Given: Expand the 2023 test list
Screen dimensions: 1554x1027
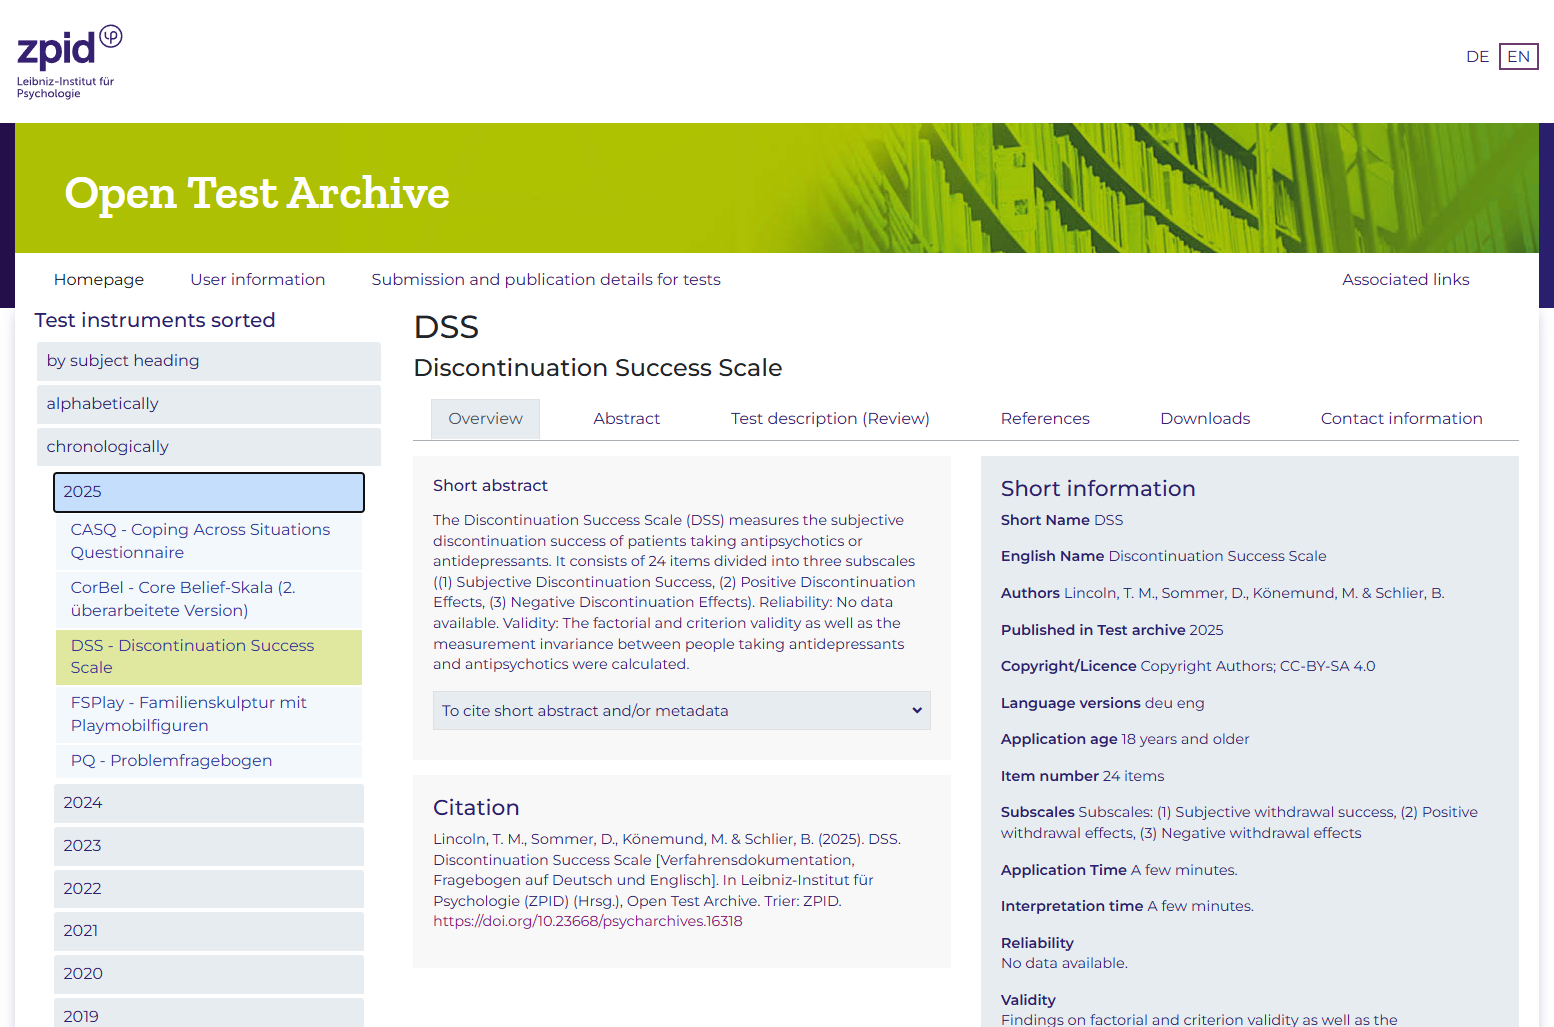Looking at the screenshot, I should [x=208, y=846].
